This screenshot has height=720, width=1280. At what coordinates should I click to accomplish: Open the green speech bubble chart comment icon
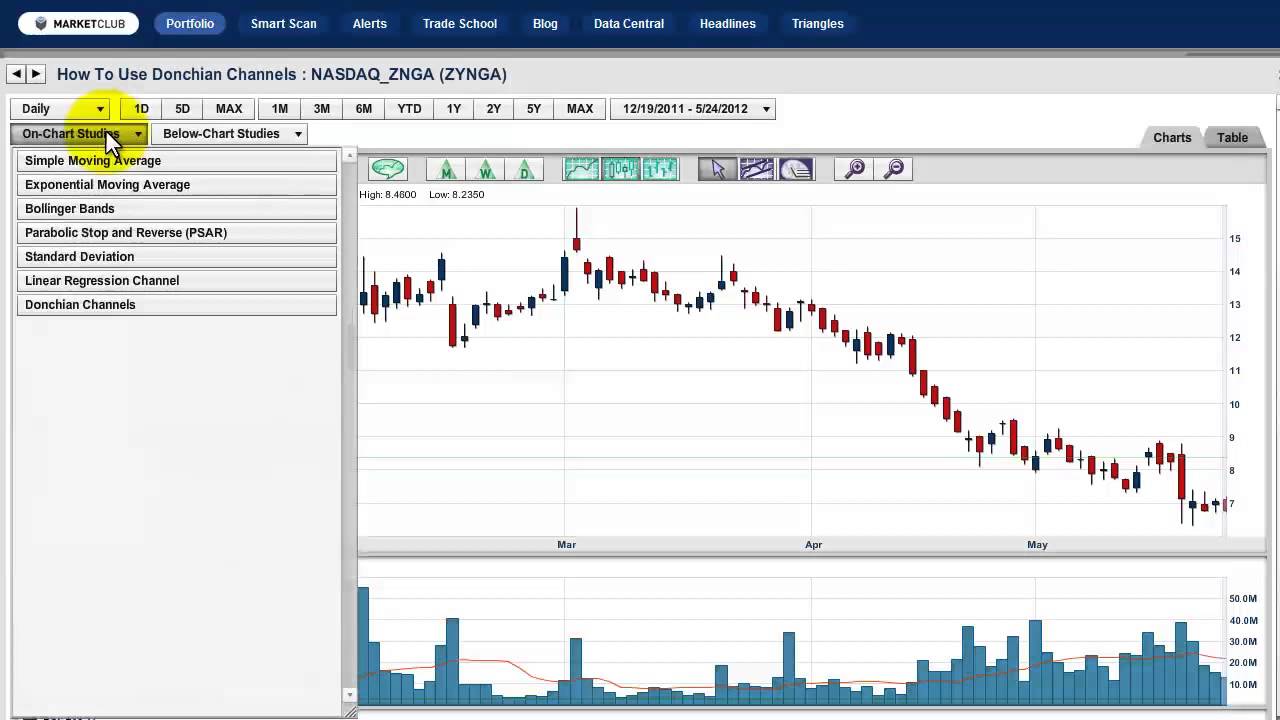387,169
